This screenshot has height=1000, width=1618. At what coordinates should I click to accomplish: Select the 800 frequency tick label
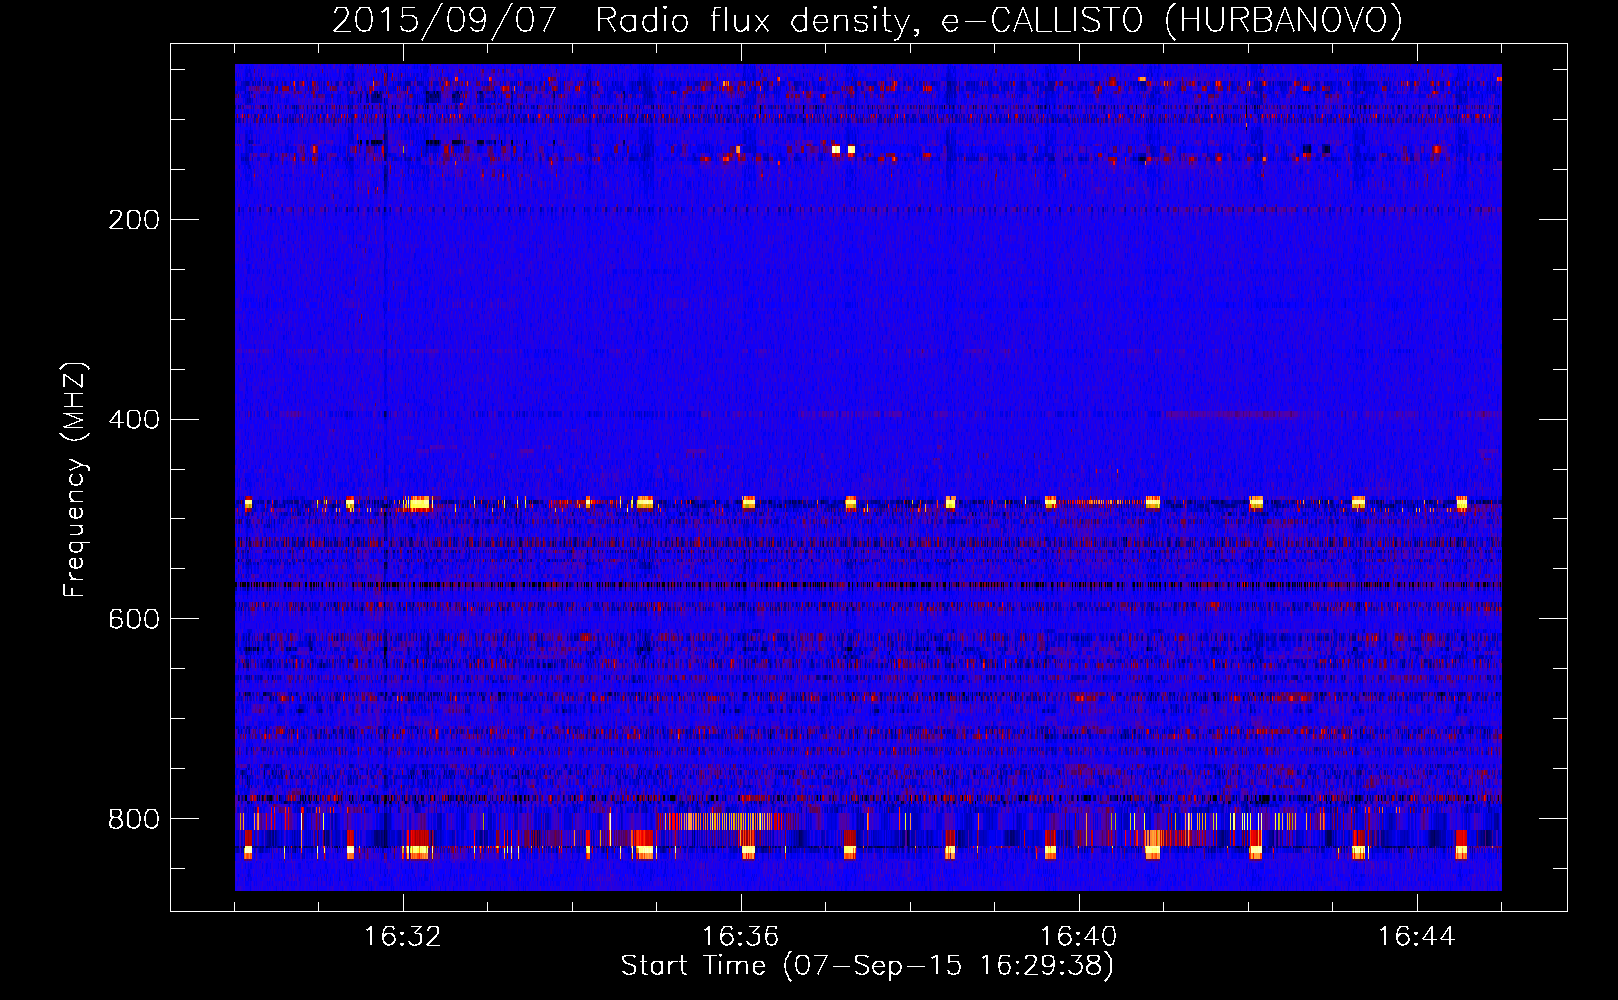coord(134,819)
